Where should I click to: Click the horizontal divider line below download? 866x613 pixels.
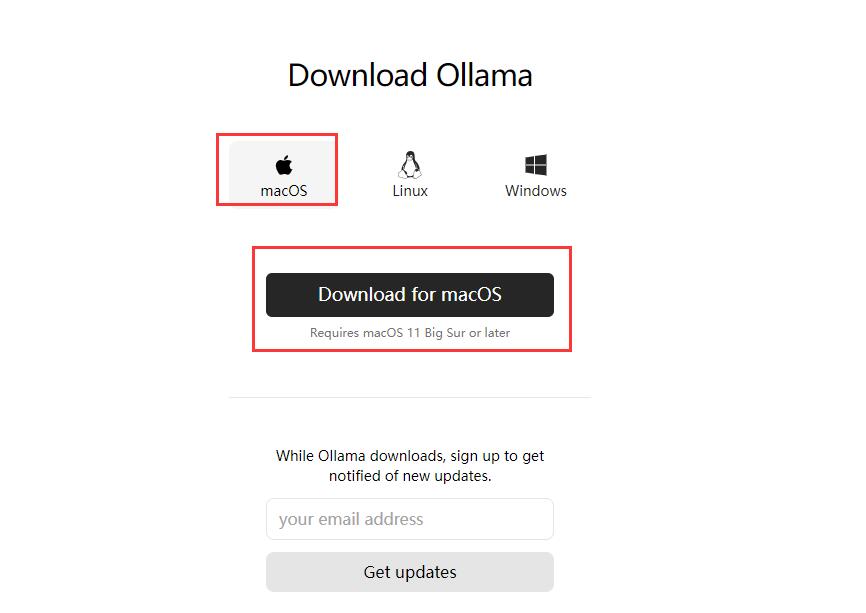coord(410,397)
